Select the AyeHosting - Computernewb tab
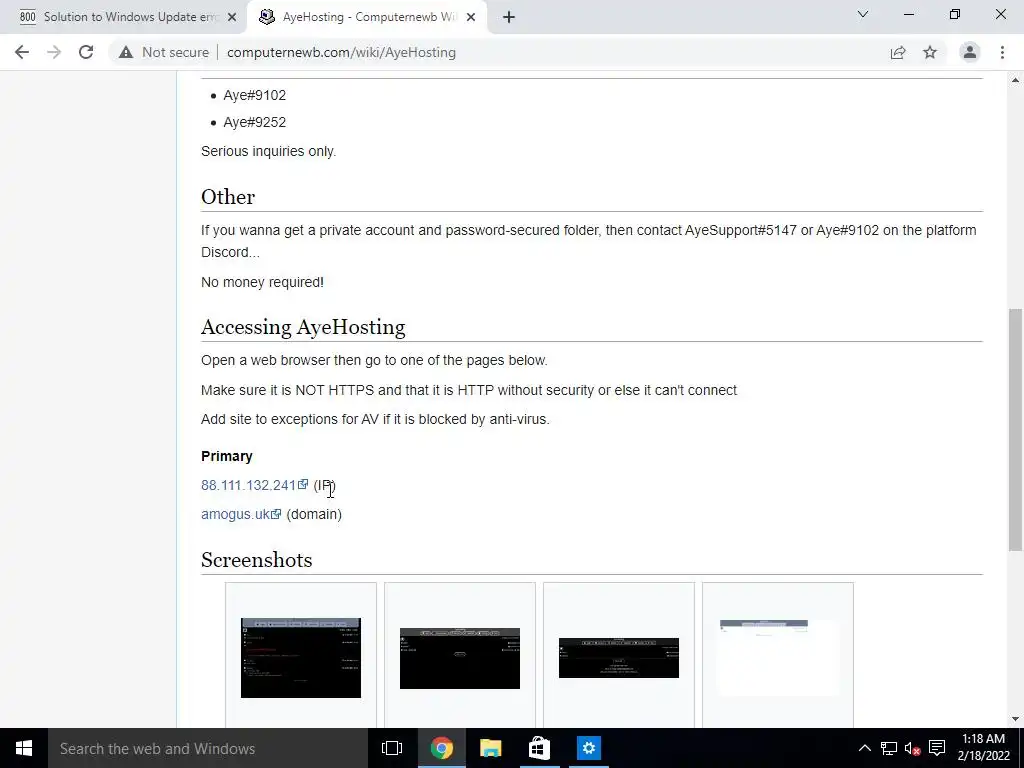This screenshot has height=768, width=1024. 367,18
